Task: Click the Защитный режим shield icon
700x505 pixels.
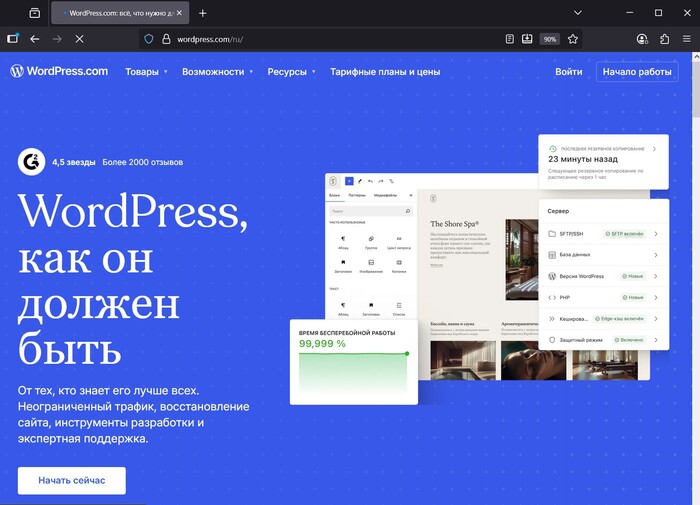Action: (552, 340)
